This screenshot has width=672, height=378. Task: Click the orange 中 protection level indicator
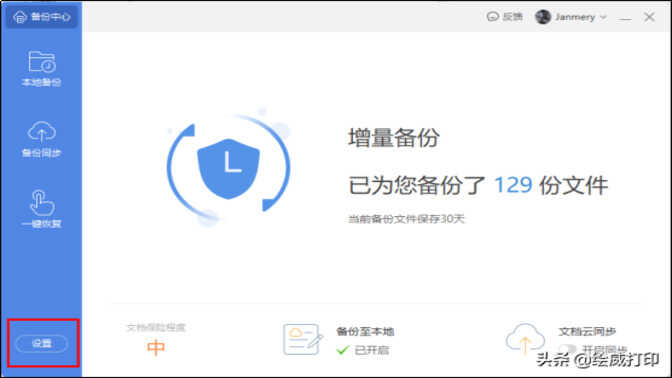click(156, 348)
